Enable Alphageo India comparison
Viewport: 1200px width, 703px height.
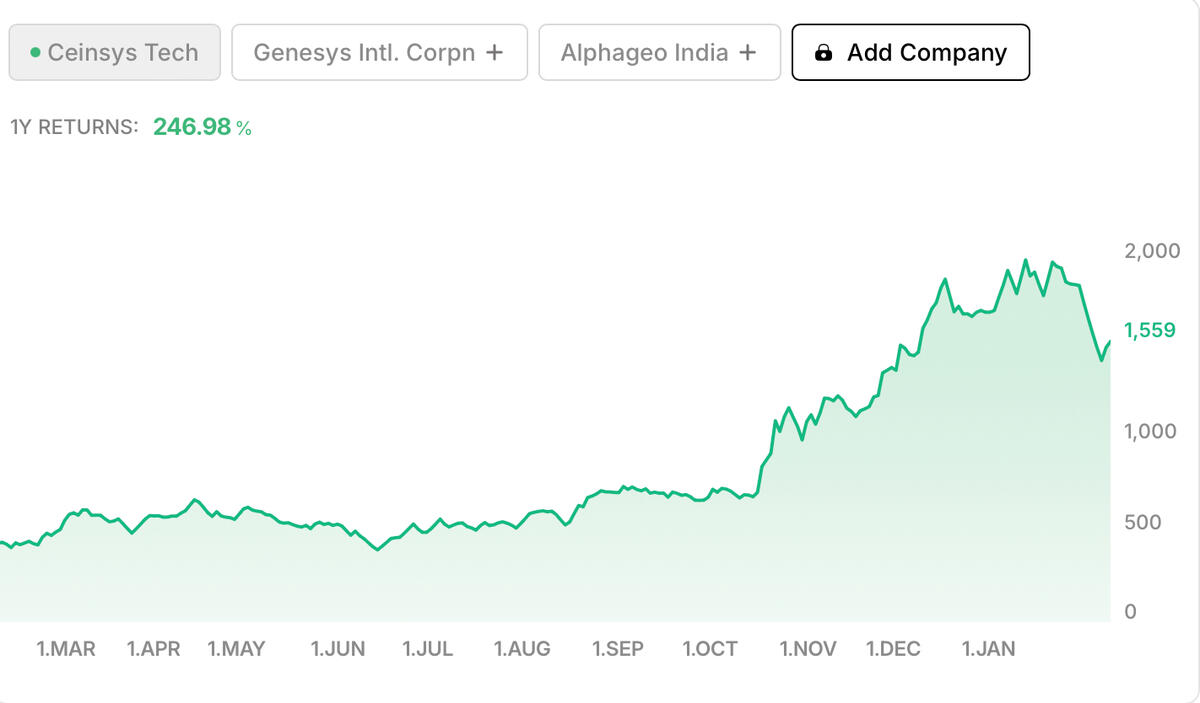coord(658,53)
